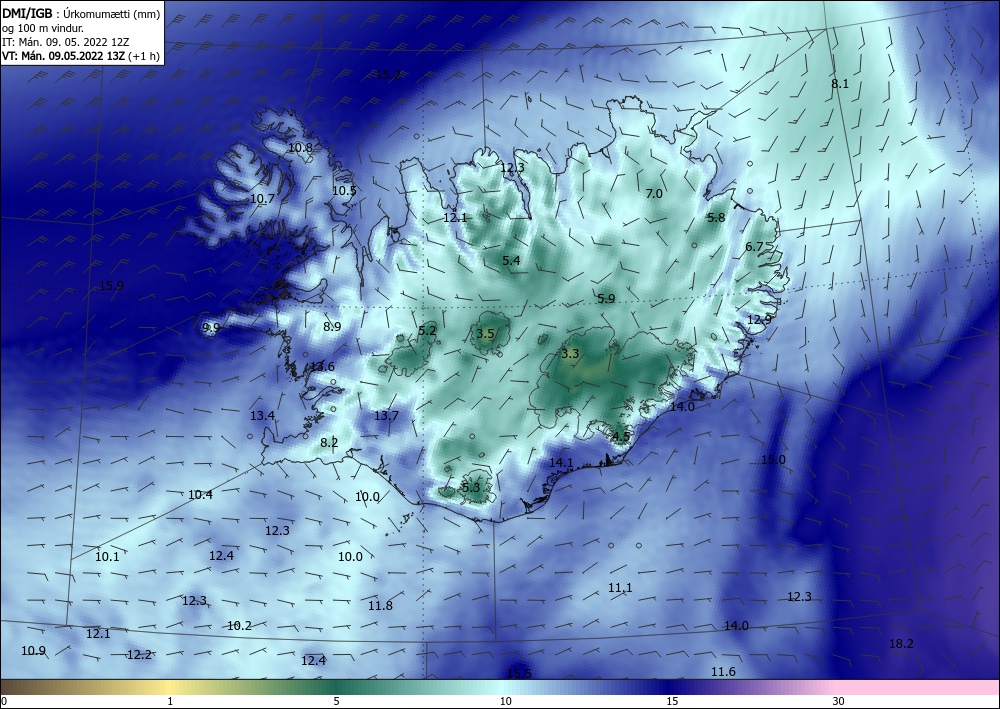Click the 15.9 value over the sea
1000x709 pixels.
pyautogui.click(x=112, y=286)
